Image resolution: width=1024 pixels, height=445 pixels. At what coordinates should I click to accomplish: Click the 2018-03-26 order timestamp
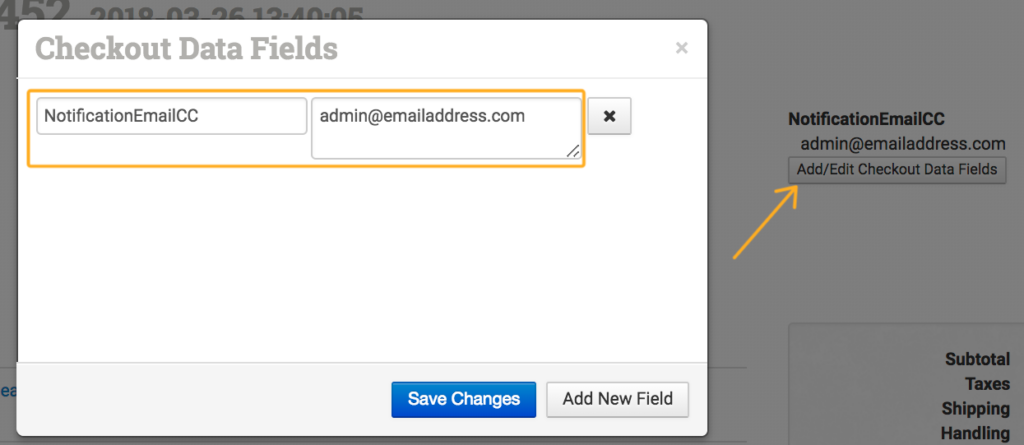pos(226,12)
